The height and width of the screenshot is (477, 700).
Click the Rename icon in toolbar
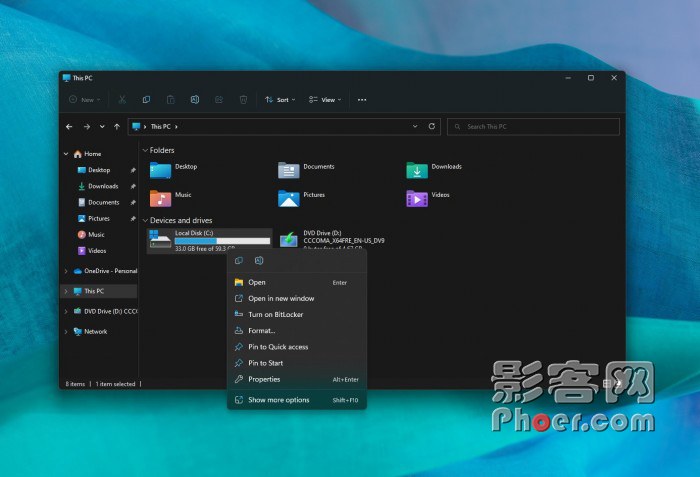(195, 100)
